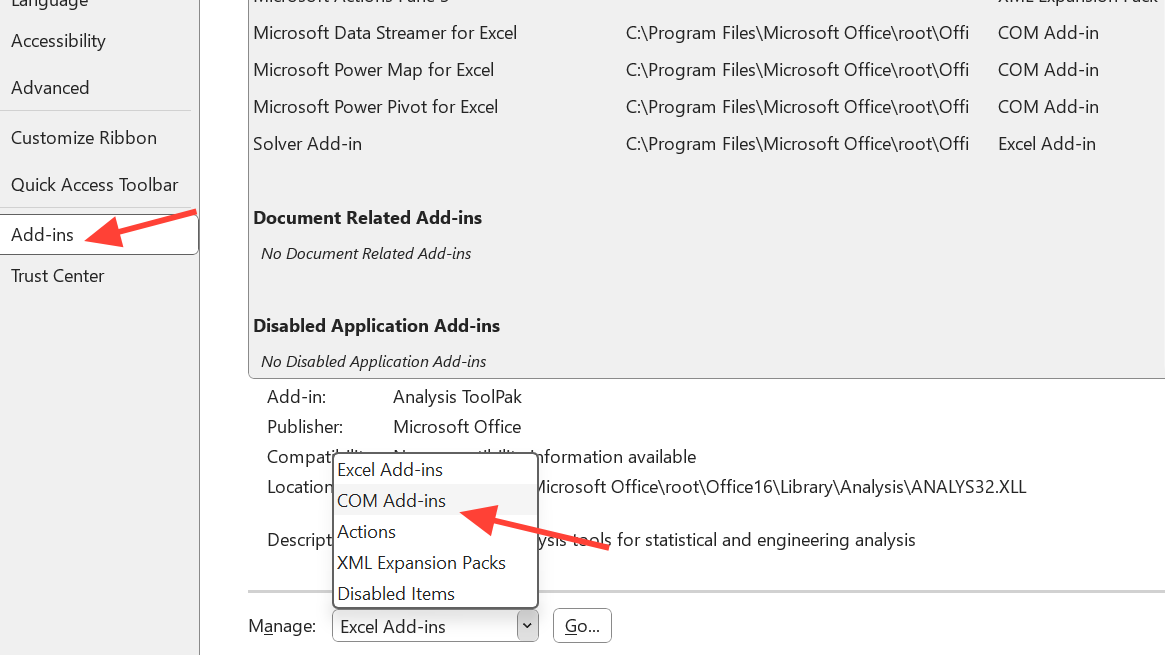Choose COM Add-ins in the Manage list
Image resolution: width=1165 pixels, height=655 pixels.
tap(391, 501)
